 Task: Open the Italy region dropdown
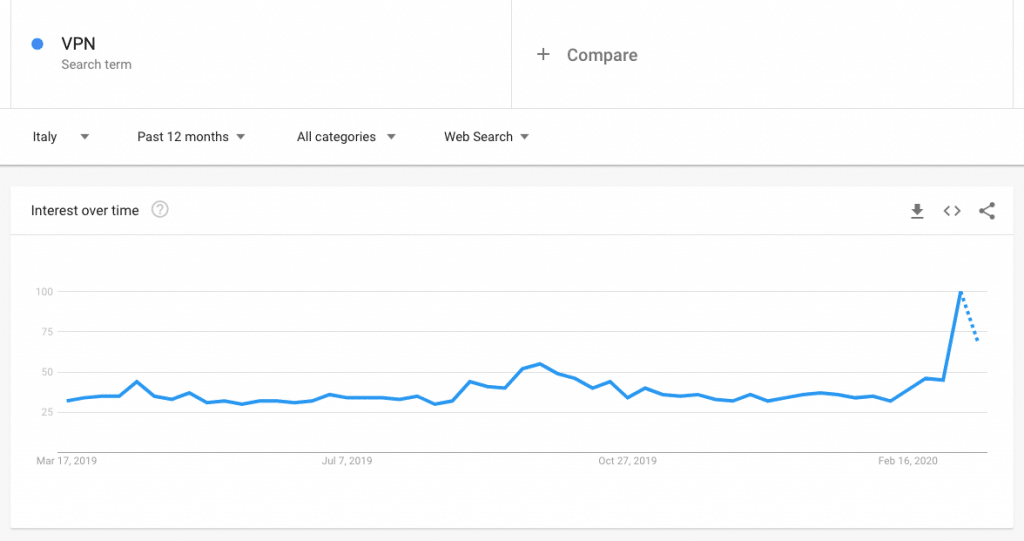pyautogui.click(x=61, y=137)
